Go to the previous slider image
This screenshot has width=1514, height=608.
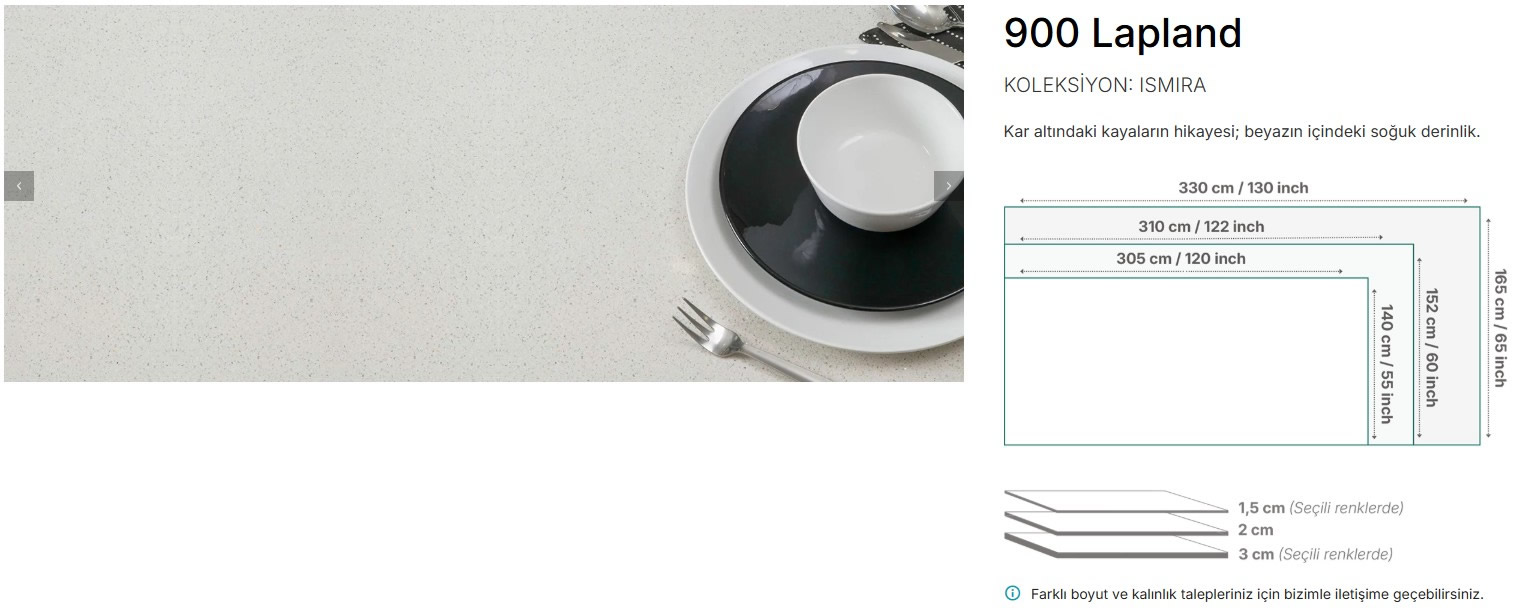pyautogui.click(x=19, y=186)
